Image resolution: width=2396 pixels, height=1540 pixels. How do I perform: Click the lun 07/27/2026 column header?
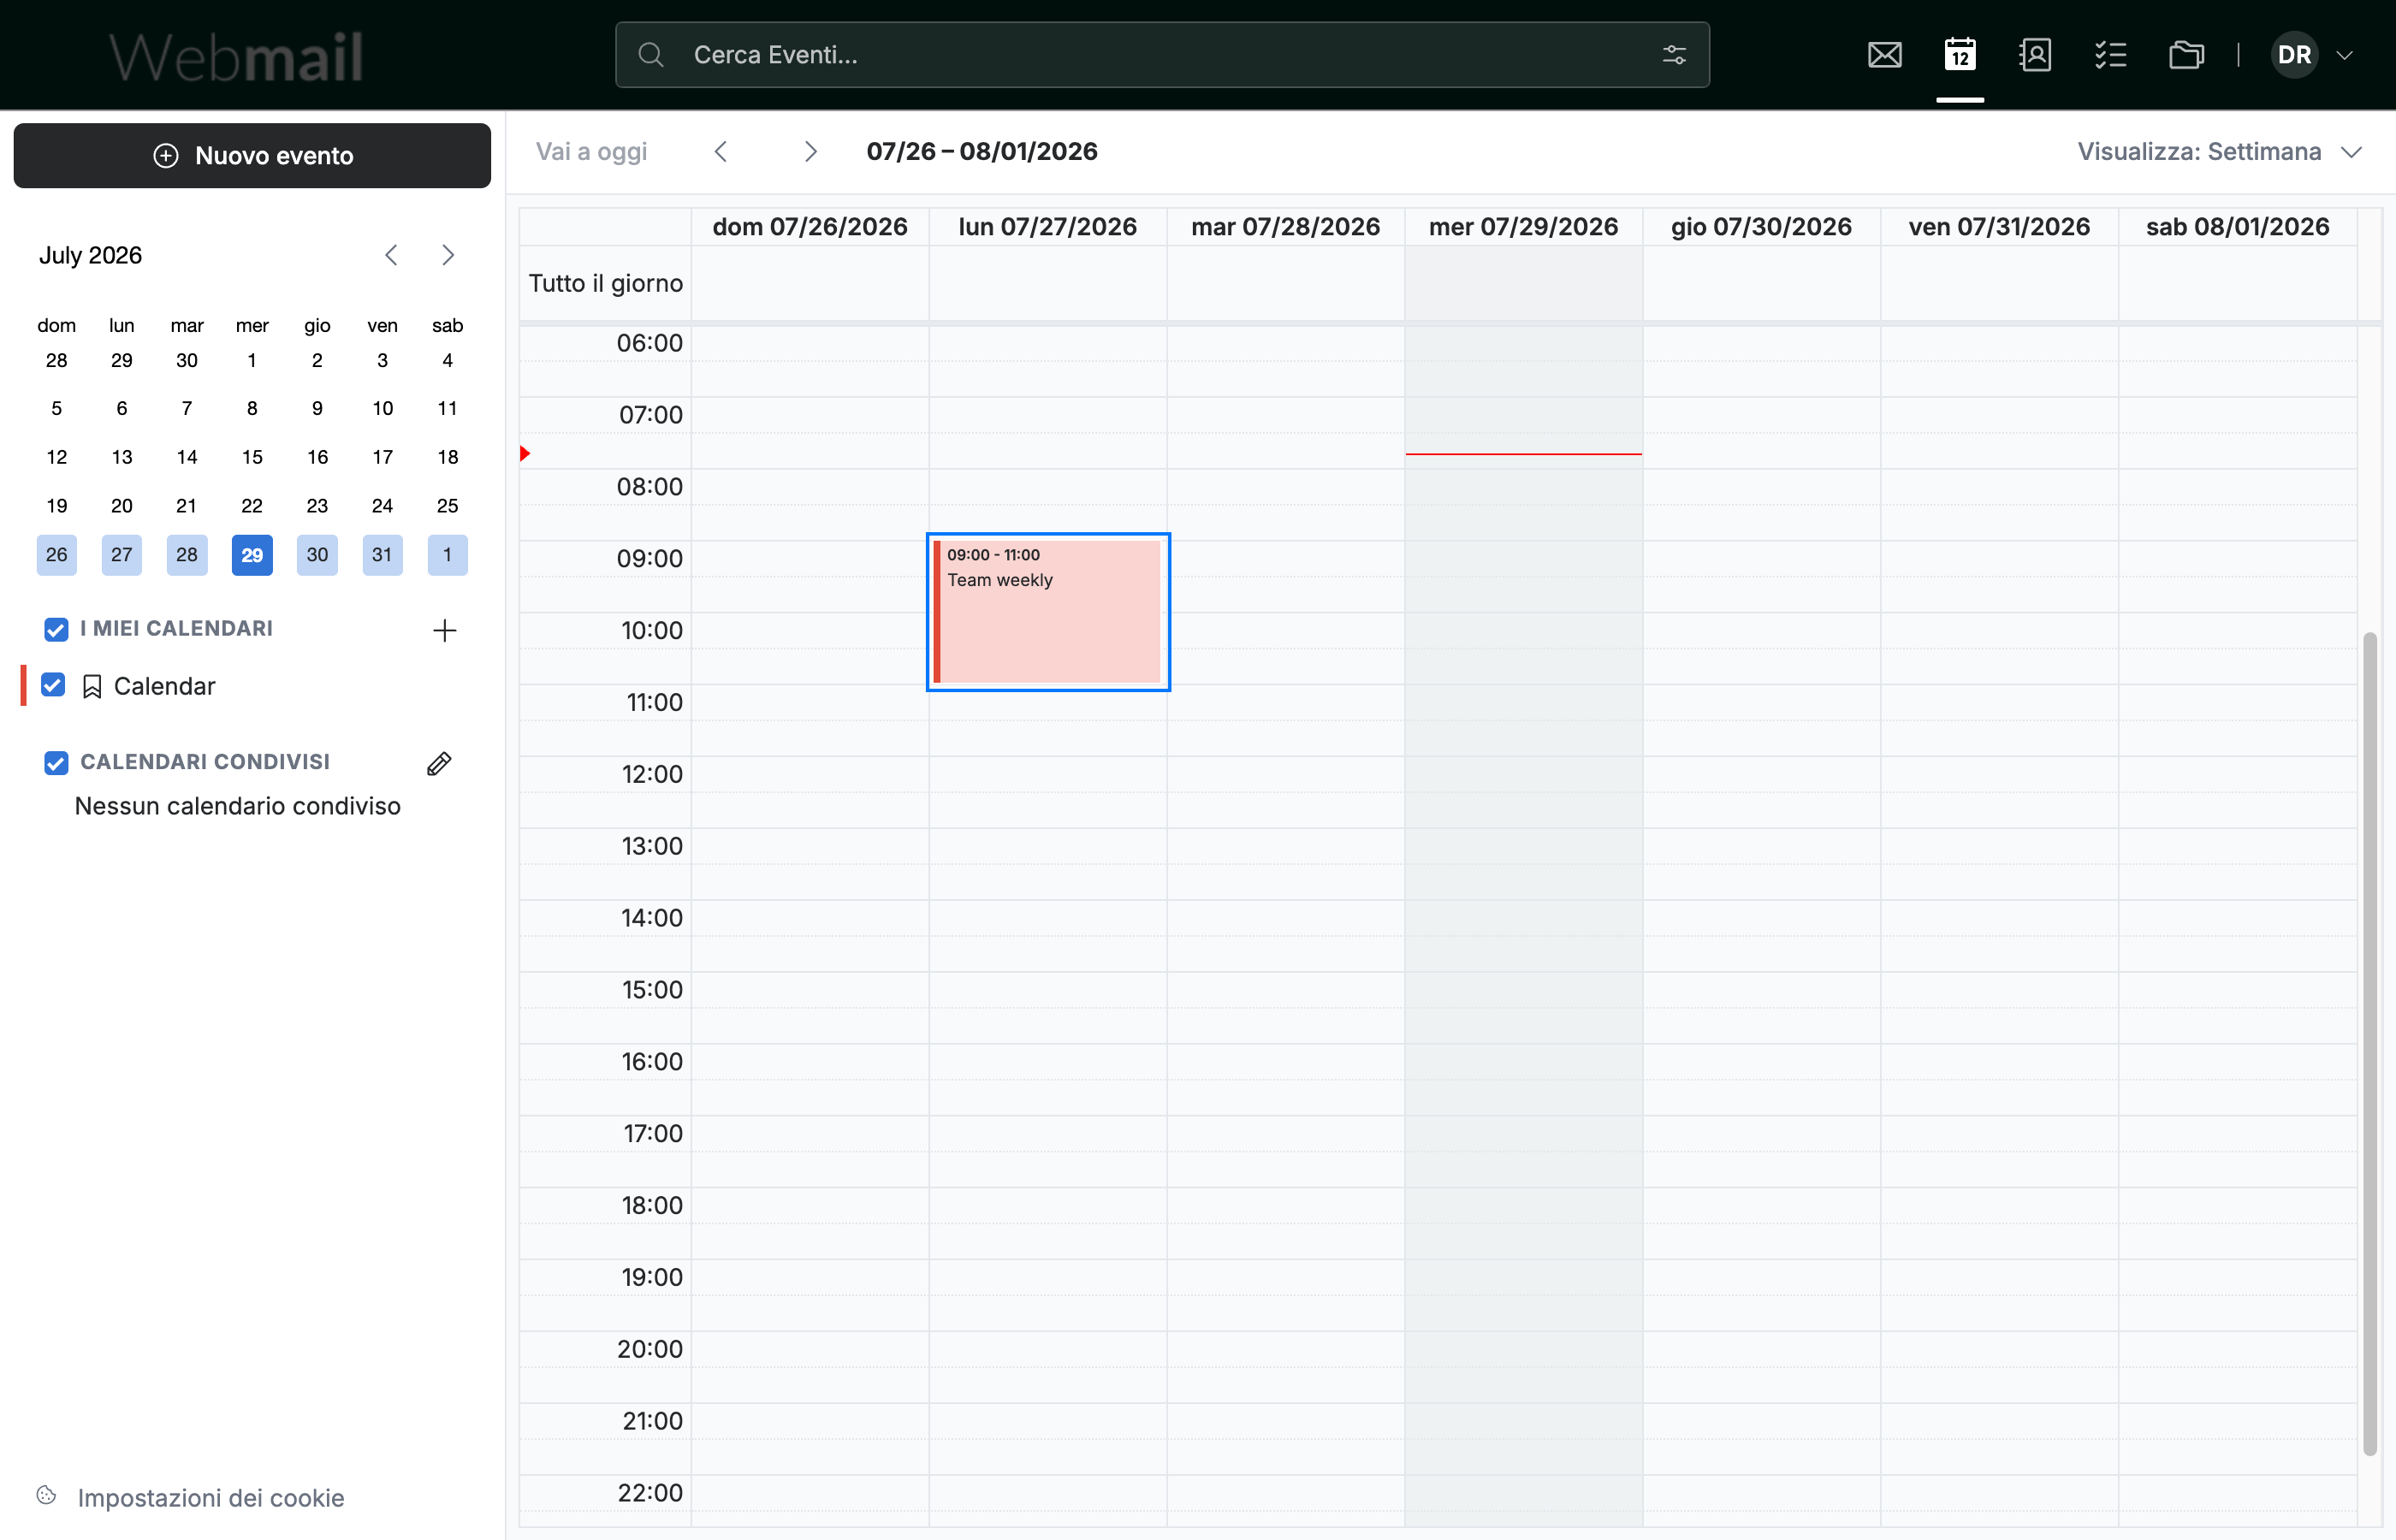pyautogui.click(x=1047, y=227)
